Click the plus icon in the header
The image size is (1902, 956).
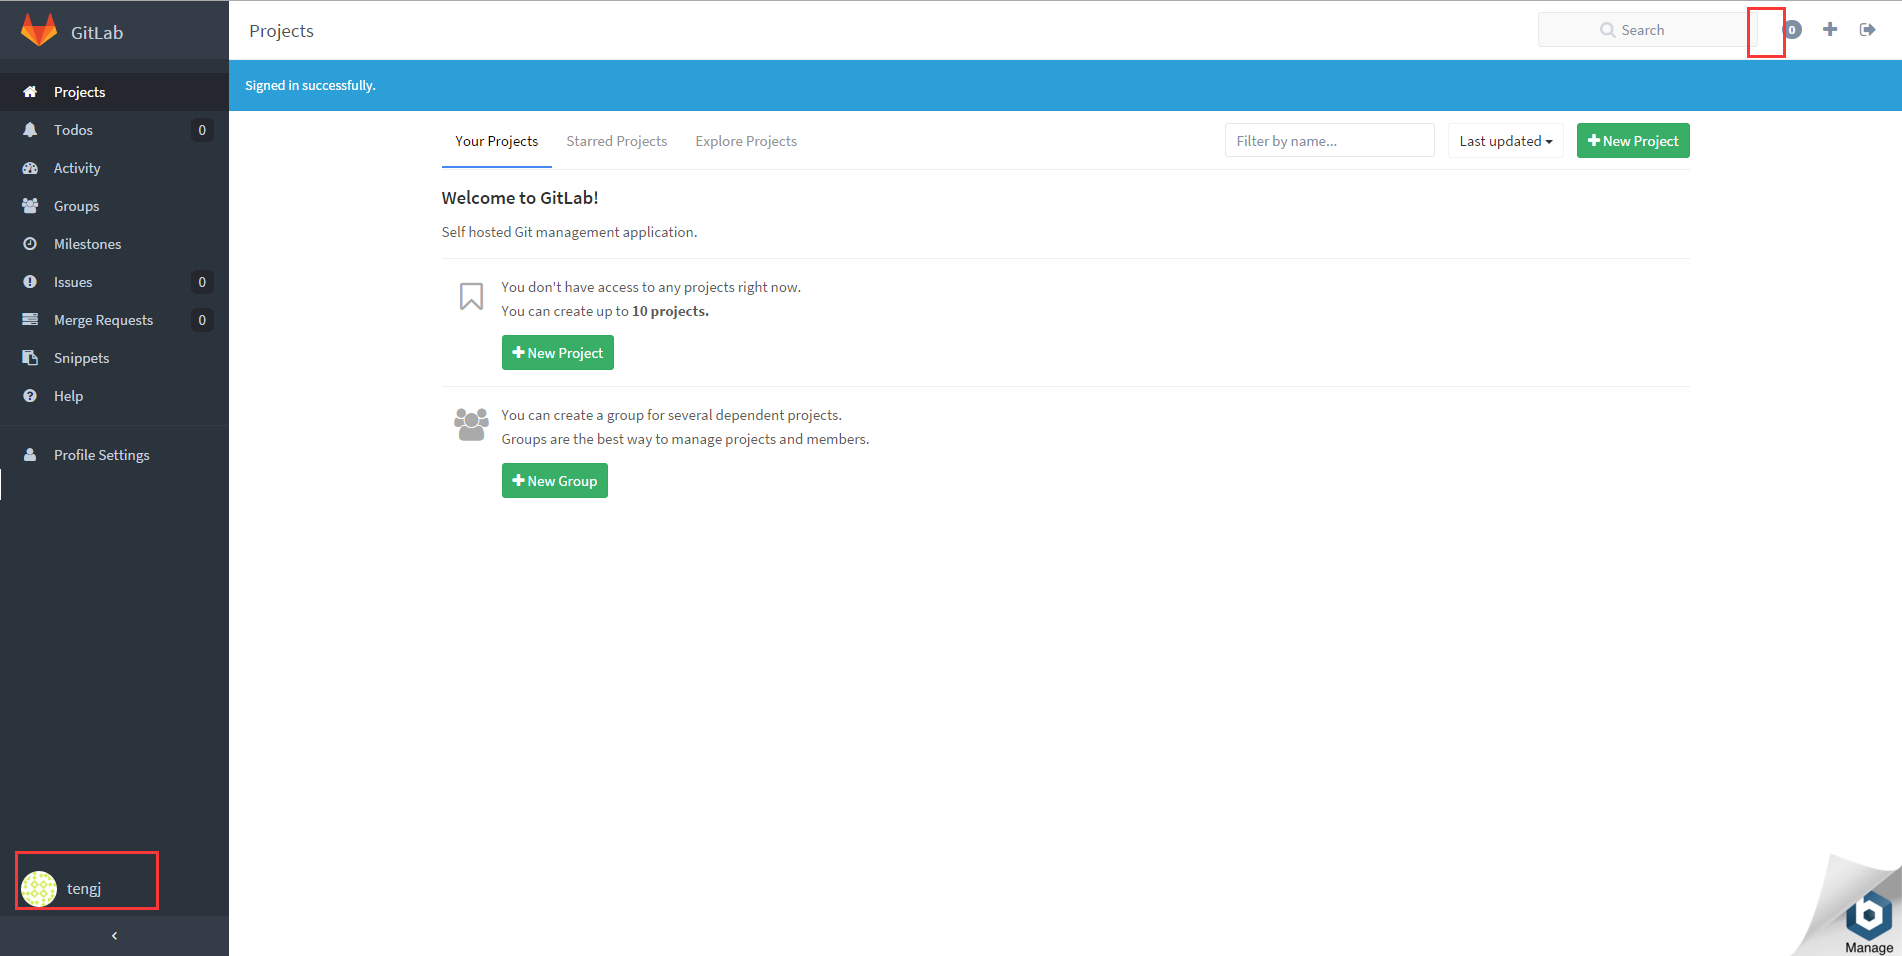[1830, 30]
